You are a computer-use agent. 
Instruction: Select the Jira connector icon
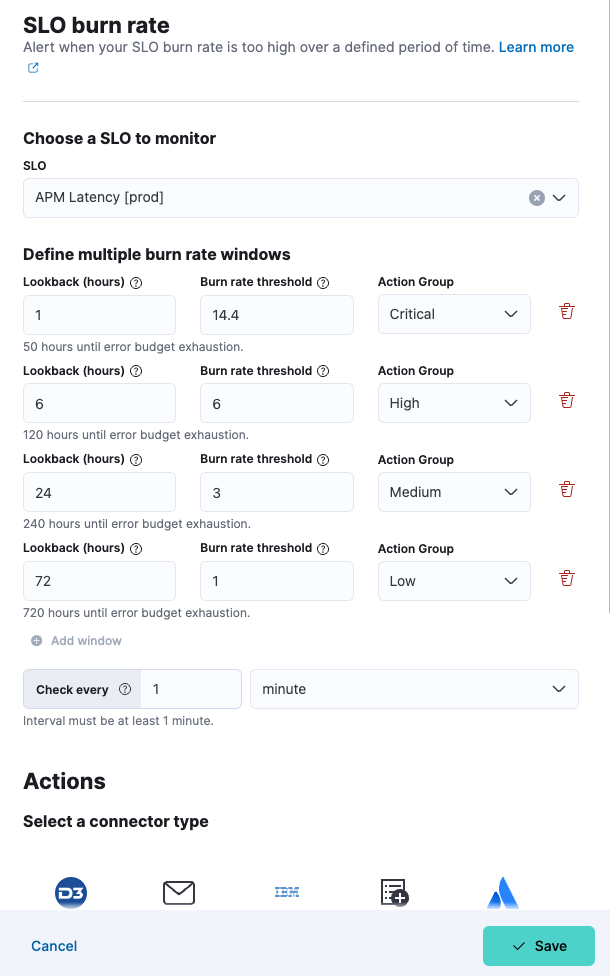[x=502, y=894]
